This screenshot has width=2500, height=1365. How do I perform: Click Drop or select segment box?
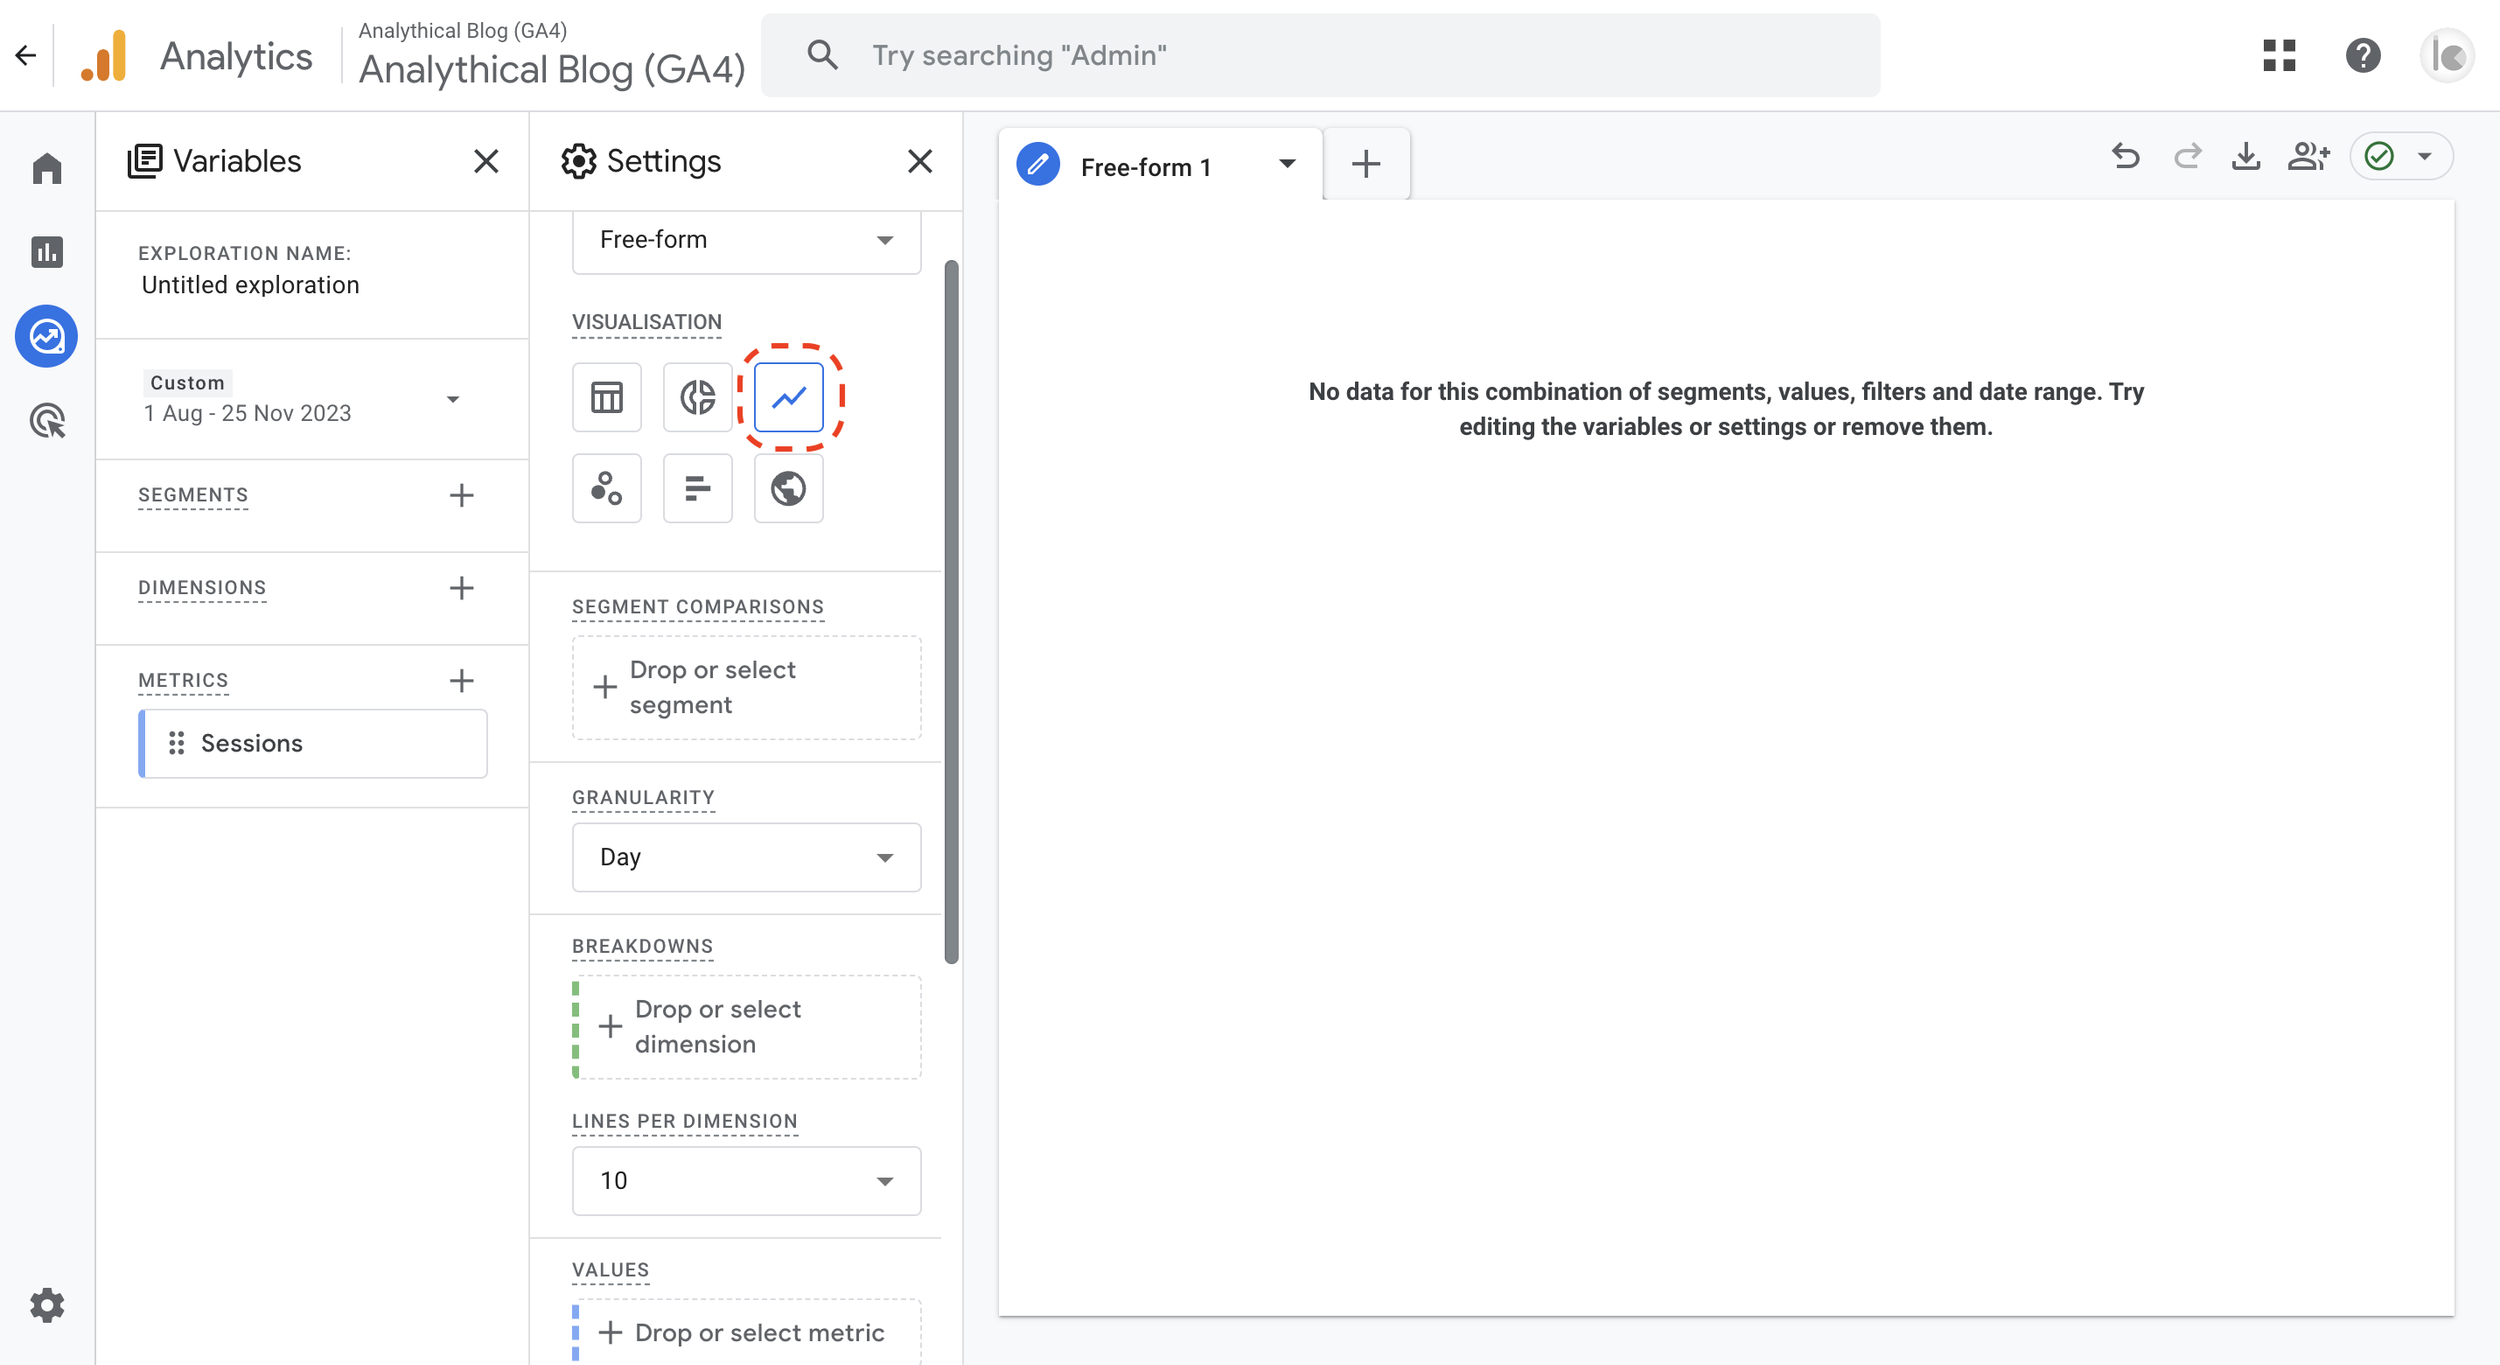pyautogui.click(x=746, y=687)
